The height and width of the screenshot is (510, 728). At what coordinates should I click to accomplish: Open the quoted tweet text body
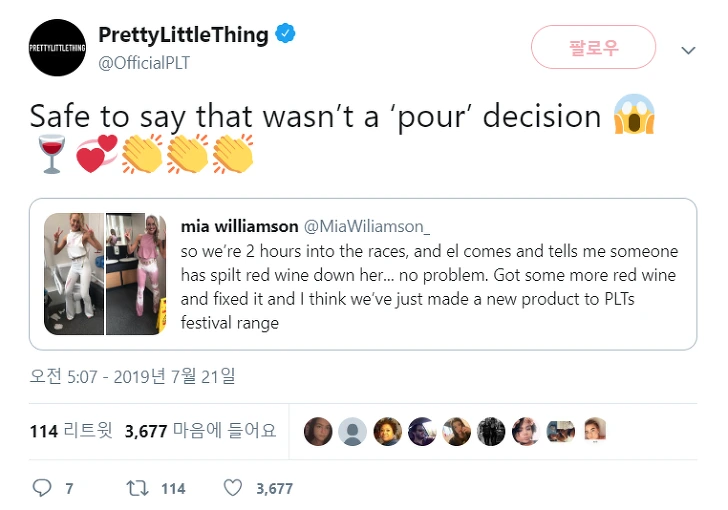(430, 287)
